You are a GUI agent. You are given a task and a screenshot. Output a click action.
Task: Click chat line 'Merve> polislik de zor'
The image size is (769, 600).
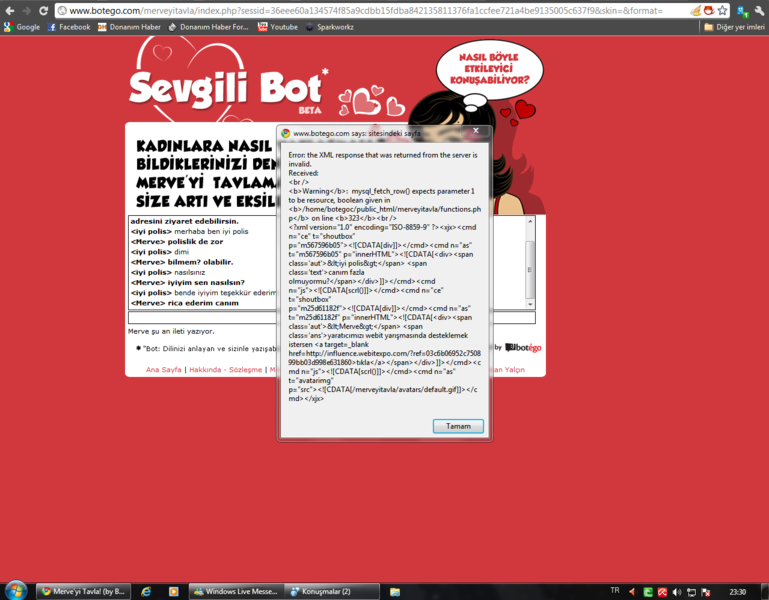[x=177, y=241]
